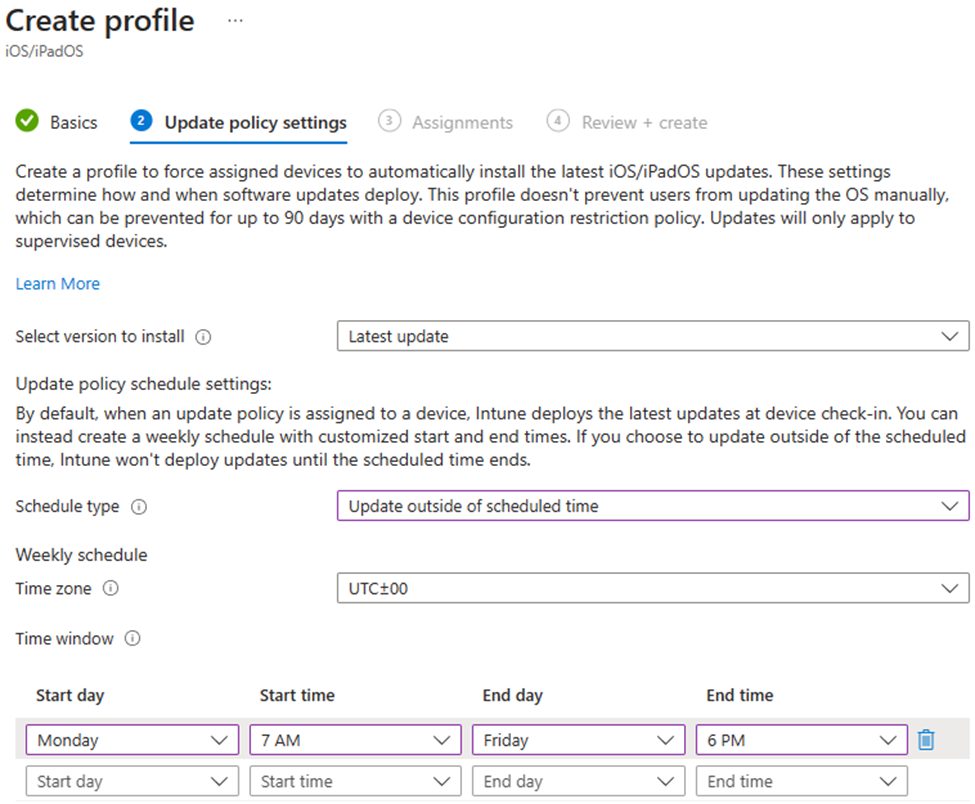This screenshot has width=975, height=804.
Task: Open the Review + create tab
Action: (x=644, y=123)
